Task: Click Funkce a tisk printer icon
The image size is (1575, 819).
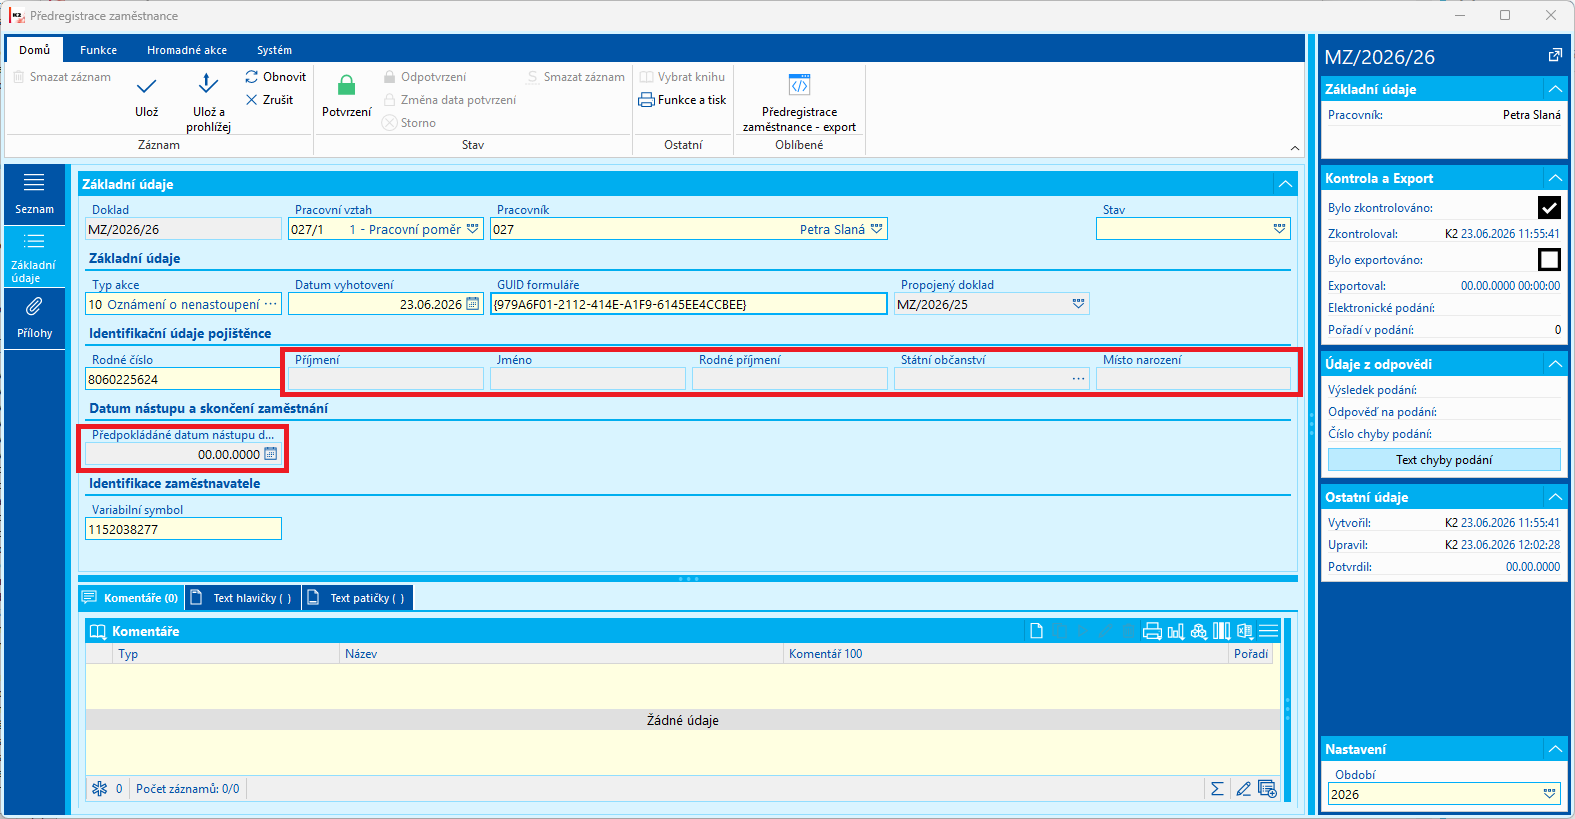Action: point(647,100)
